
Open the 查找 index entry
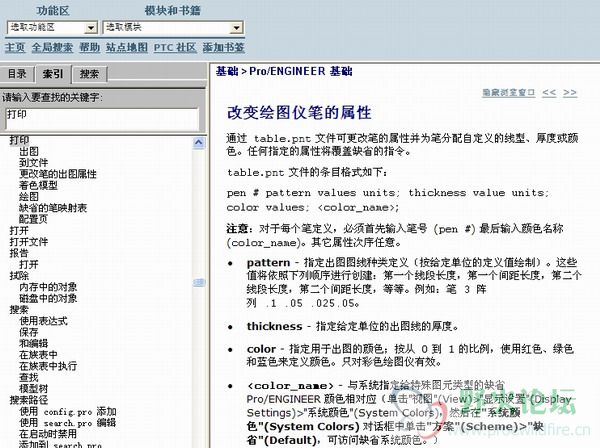[x=29, y=377]
